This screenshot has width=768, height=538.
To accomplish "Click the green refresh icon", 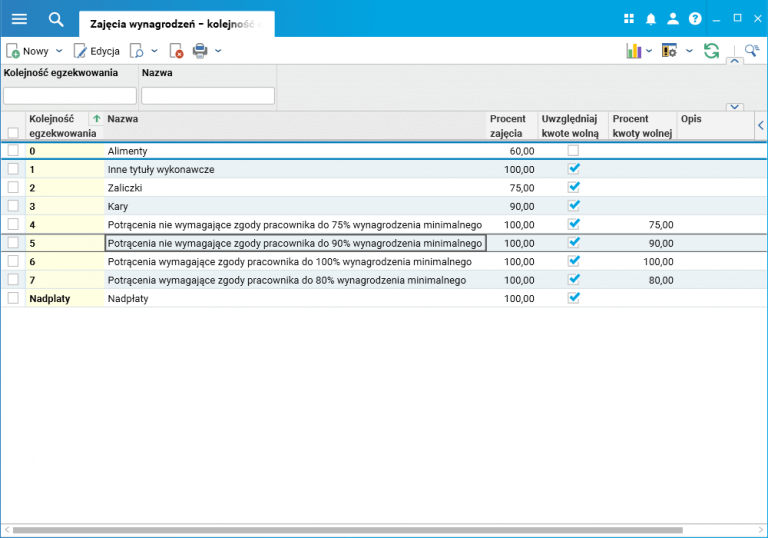I will 711,51.
